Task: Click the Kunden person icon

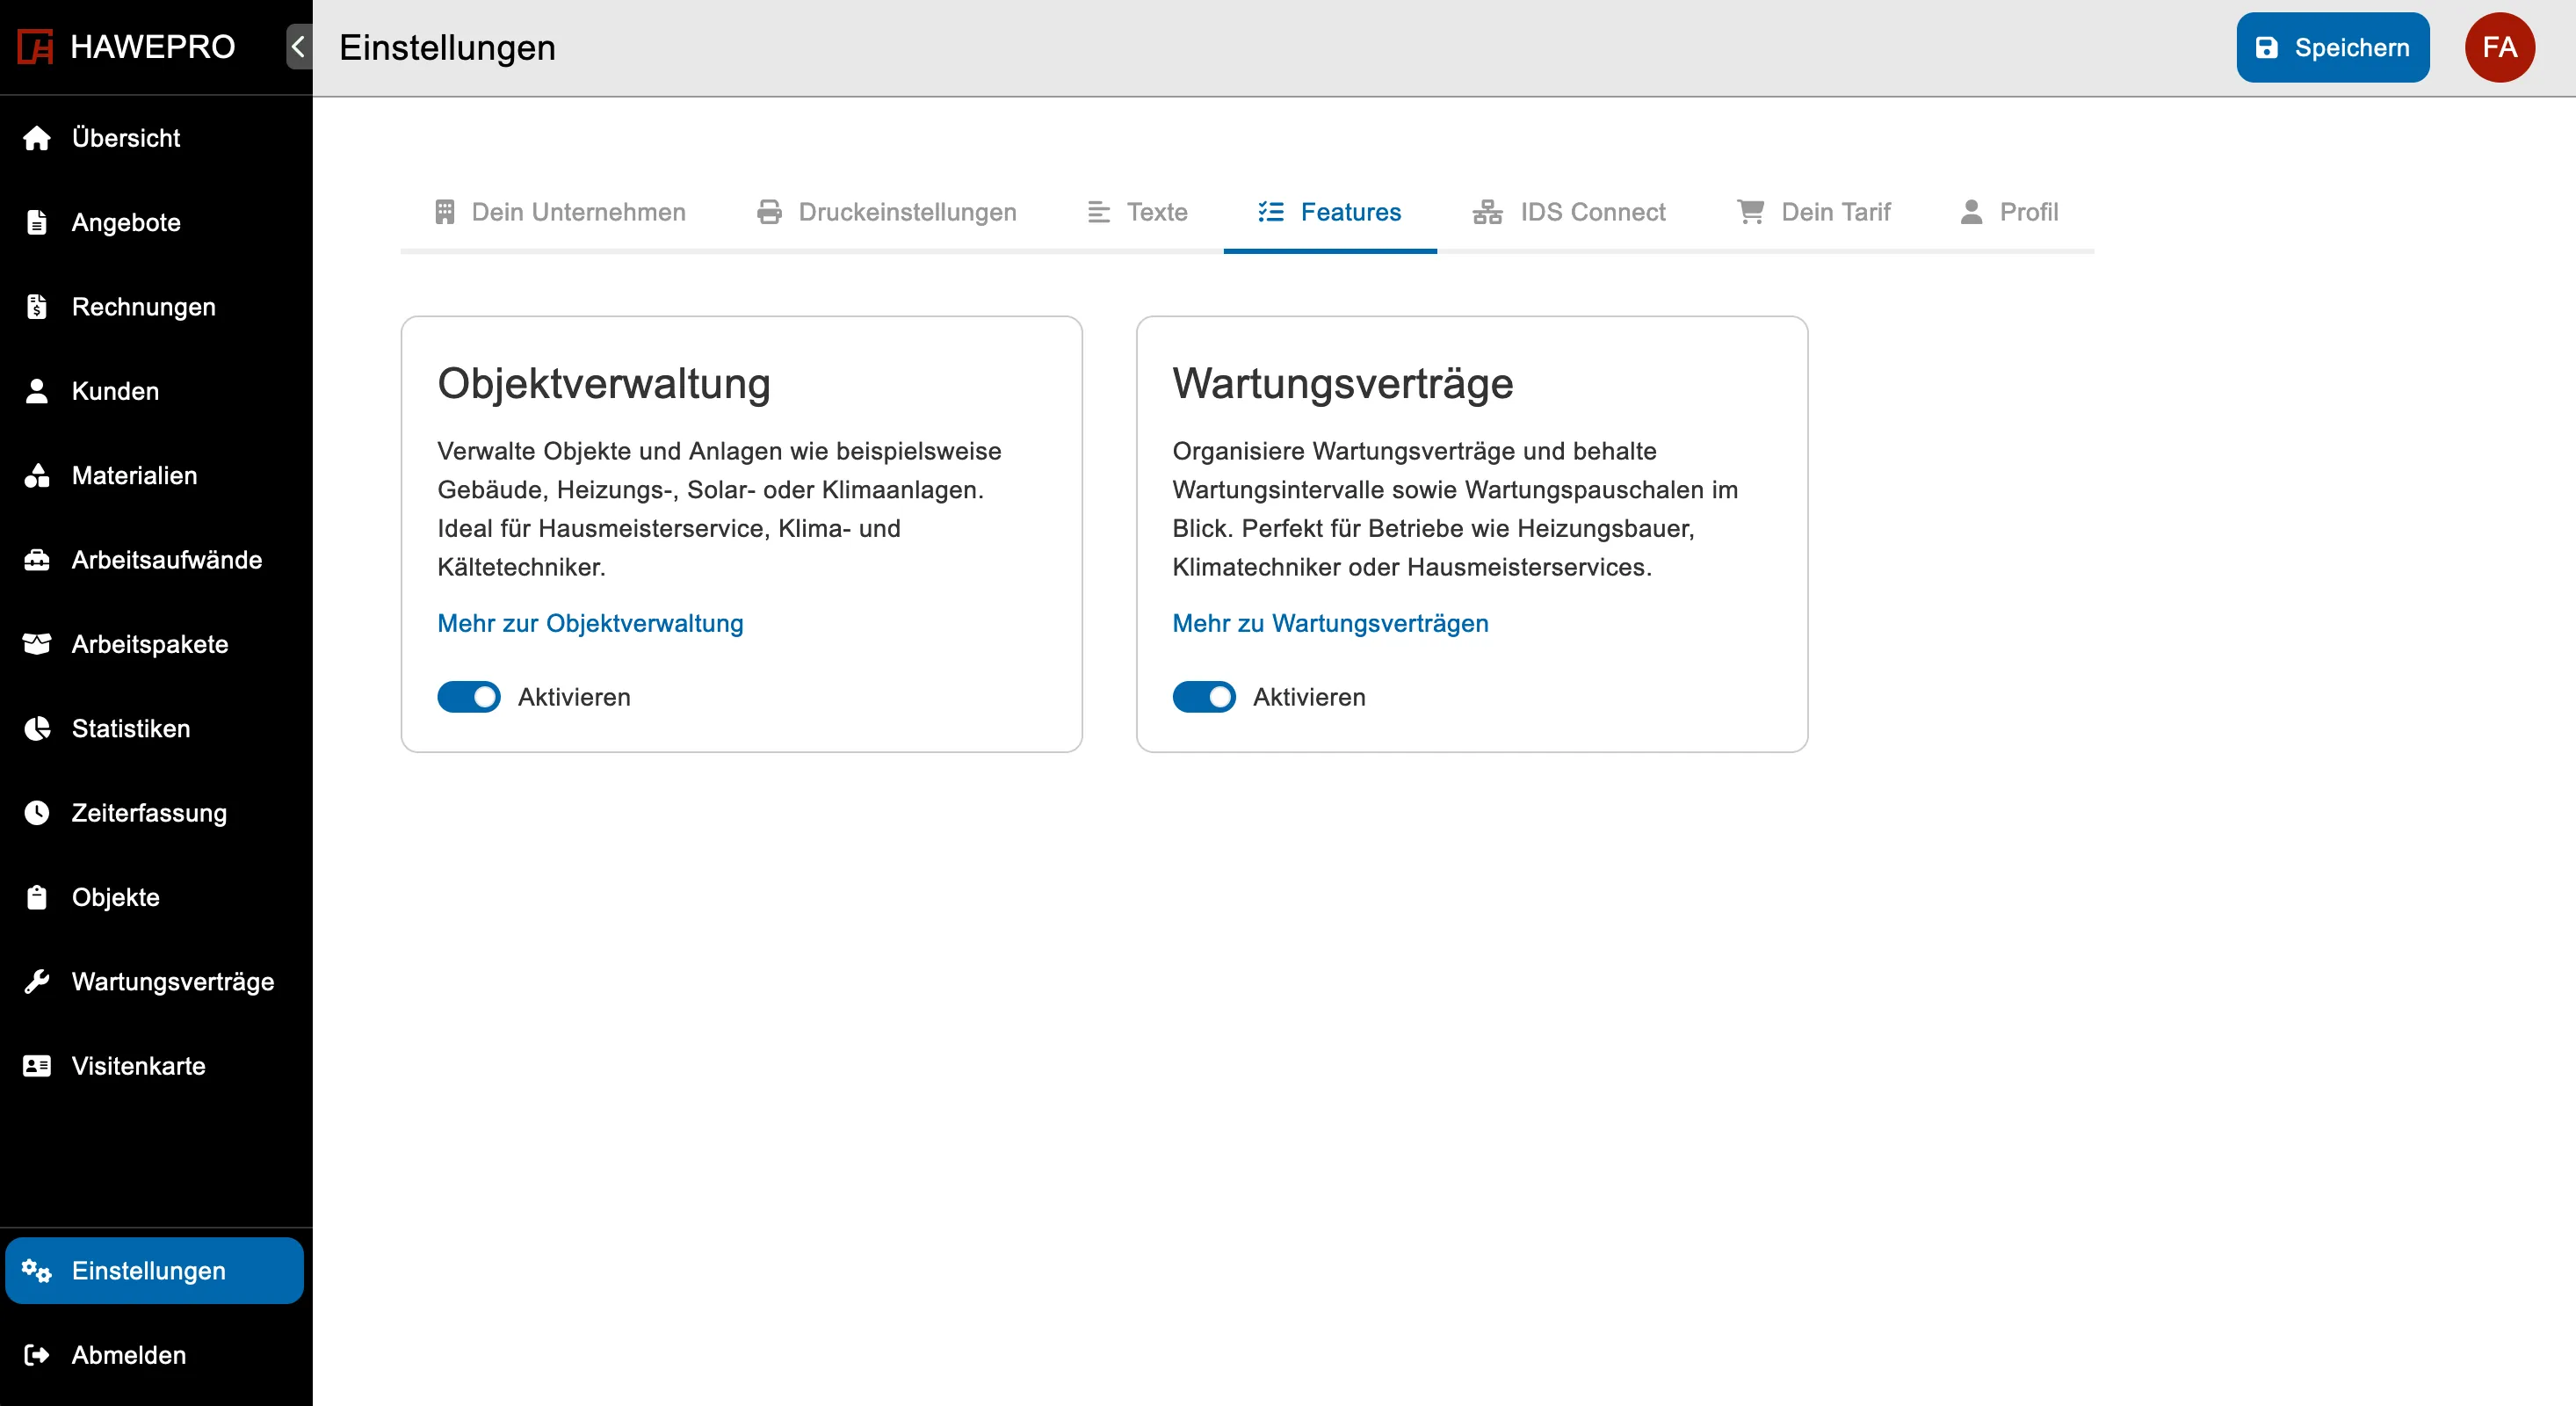Action: point(37,391)
